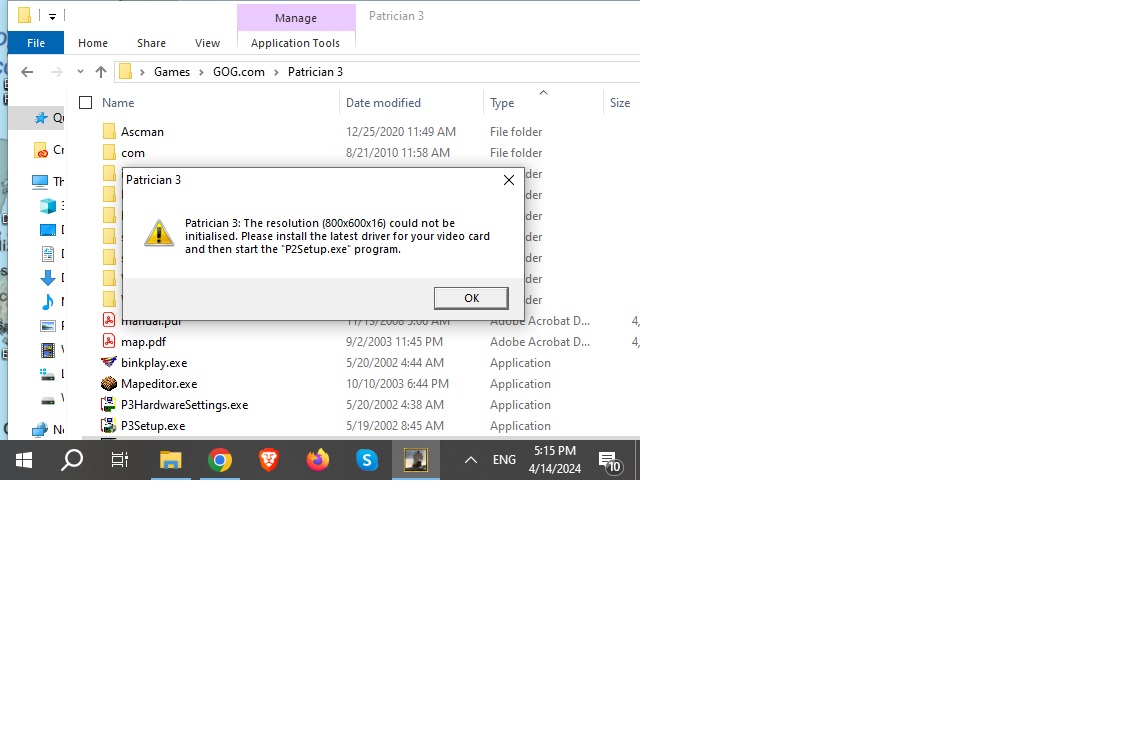Click the Mapeditor.exe file name
This screenshot has width=1132, height=753.
(159, 384)
